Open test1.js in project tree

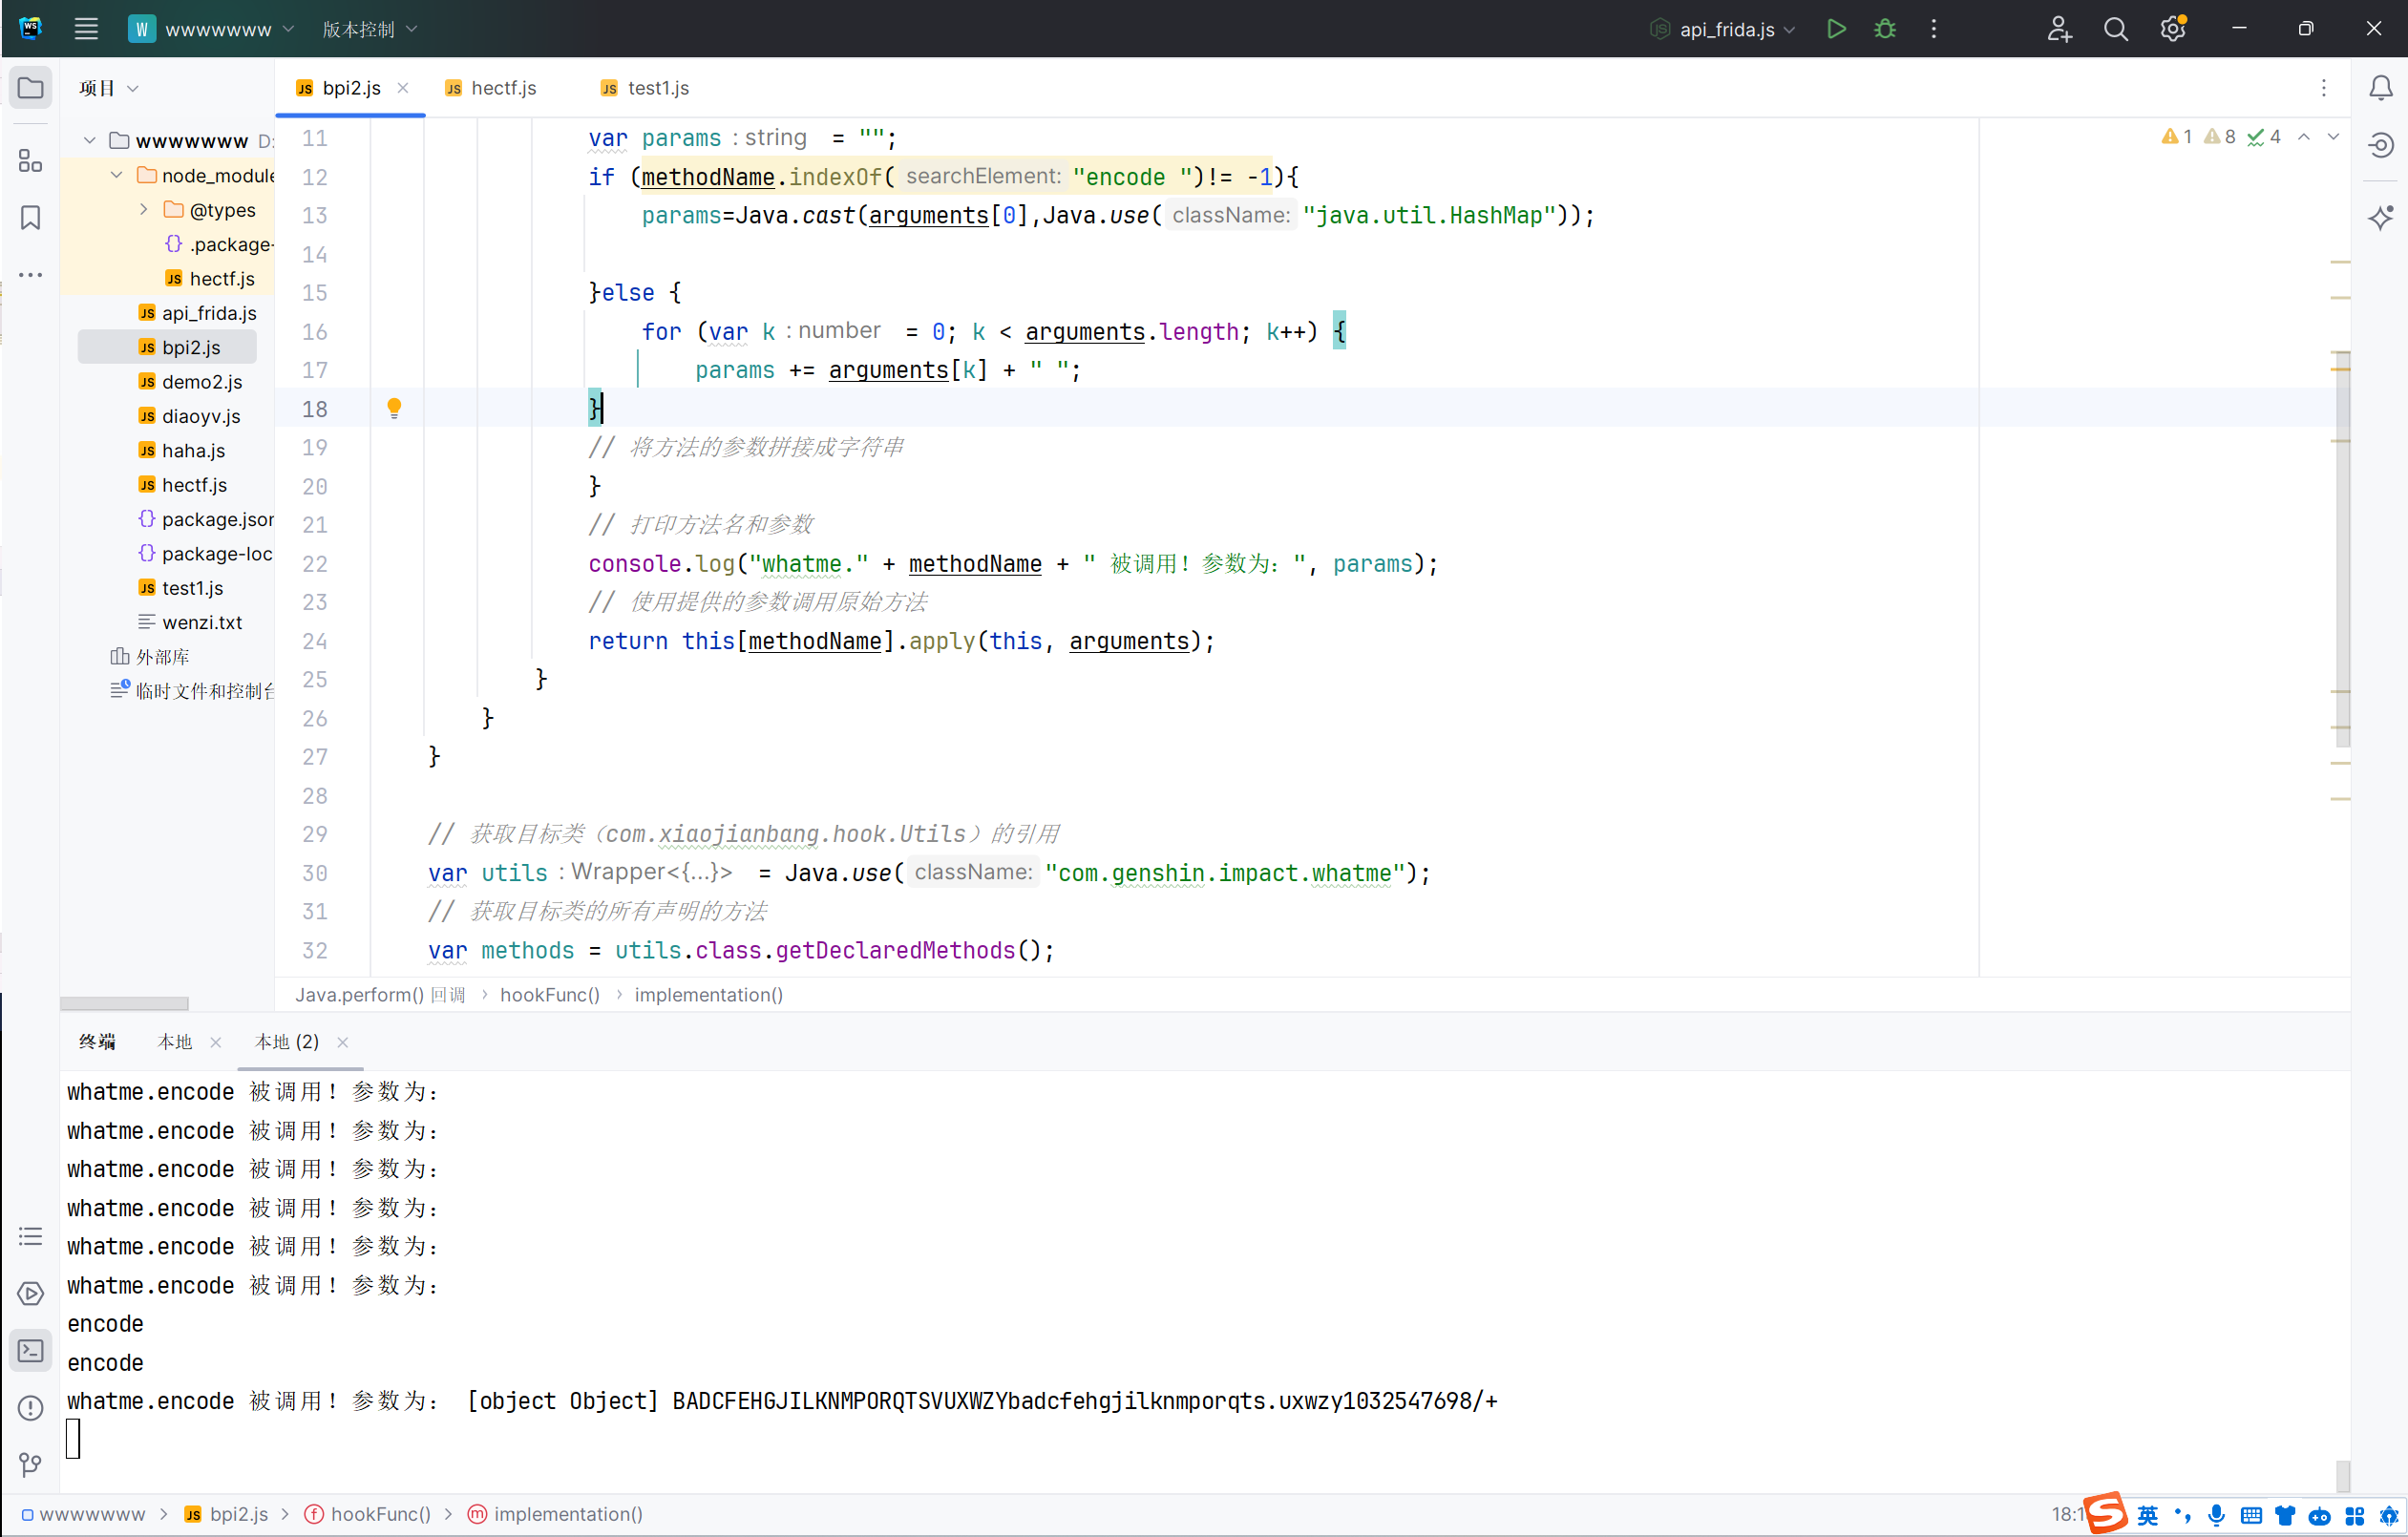point(181,588)
